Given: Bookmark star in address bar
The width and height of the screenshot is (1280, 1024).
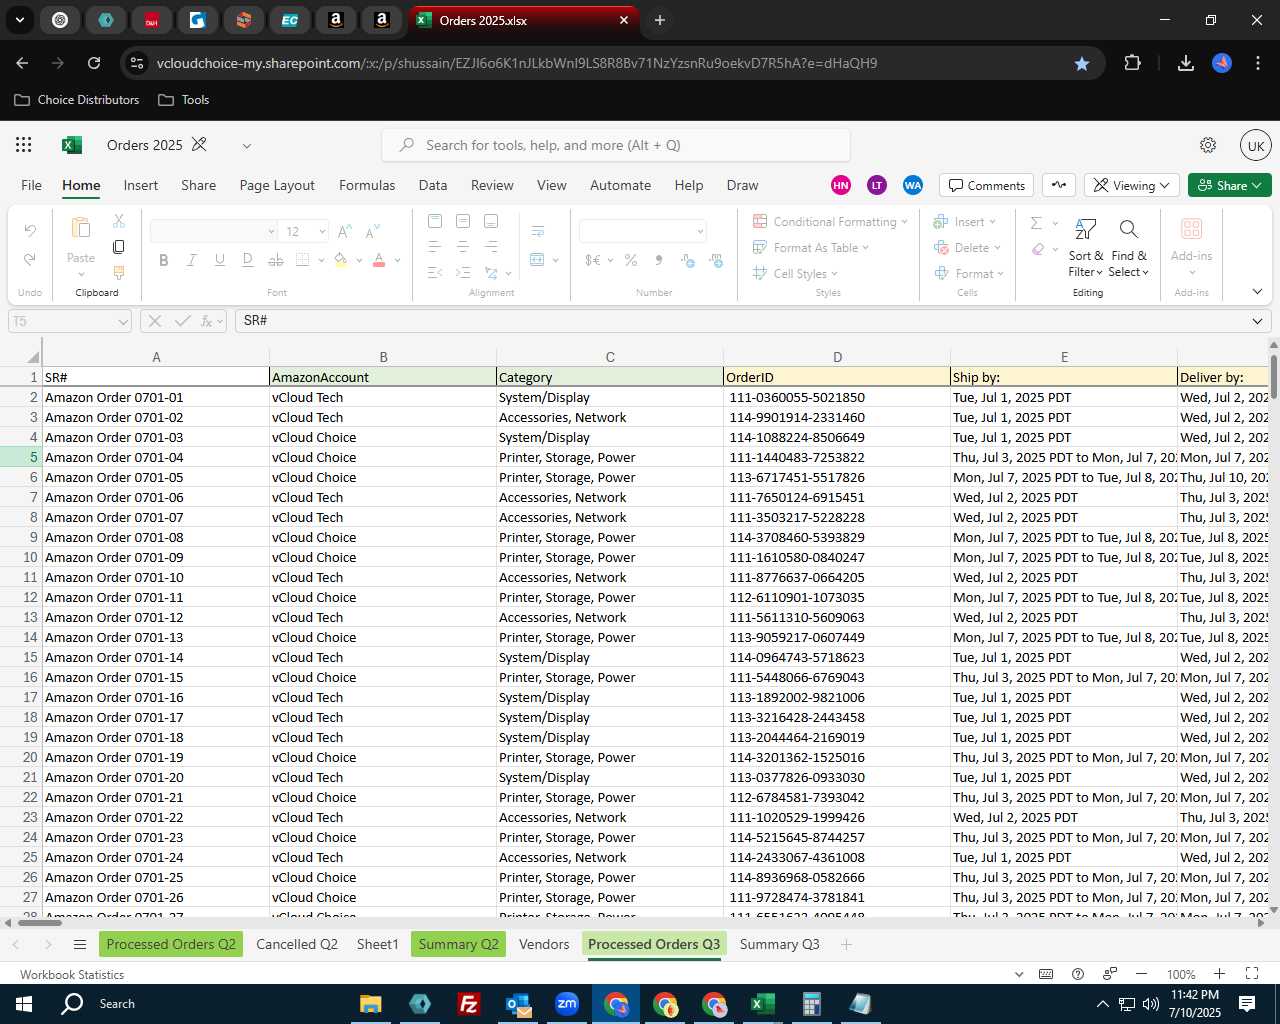Looking at the screenshot, I should click(x=1082, y=63).
